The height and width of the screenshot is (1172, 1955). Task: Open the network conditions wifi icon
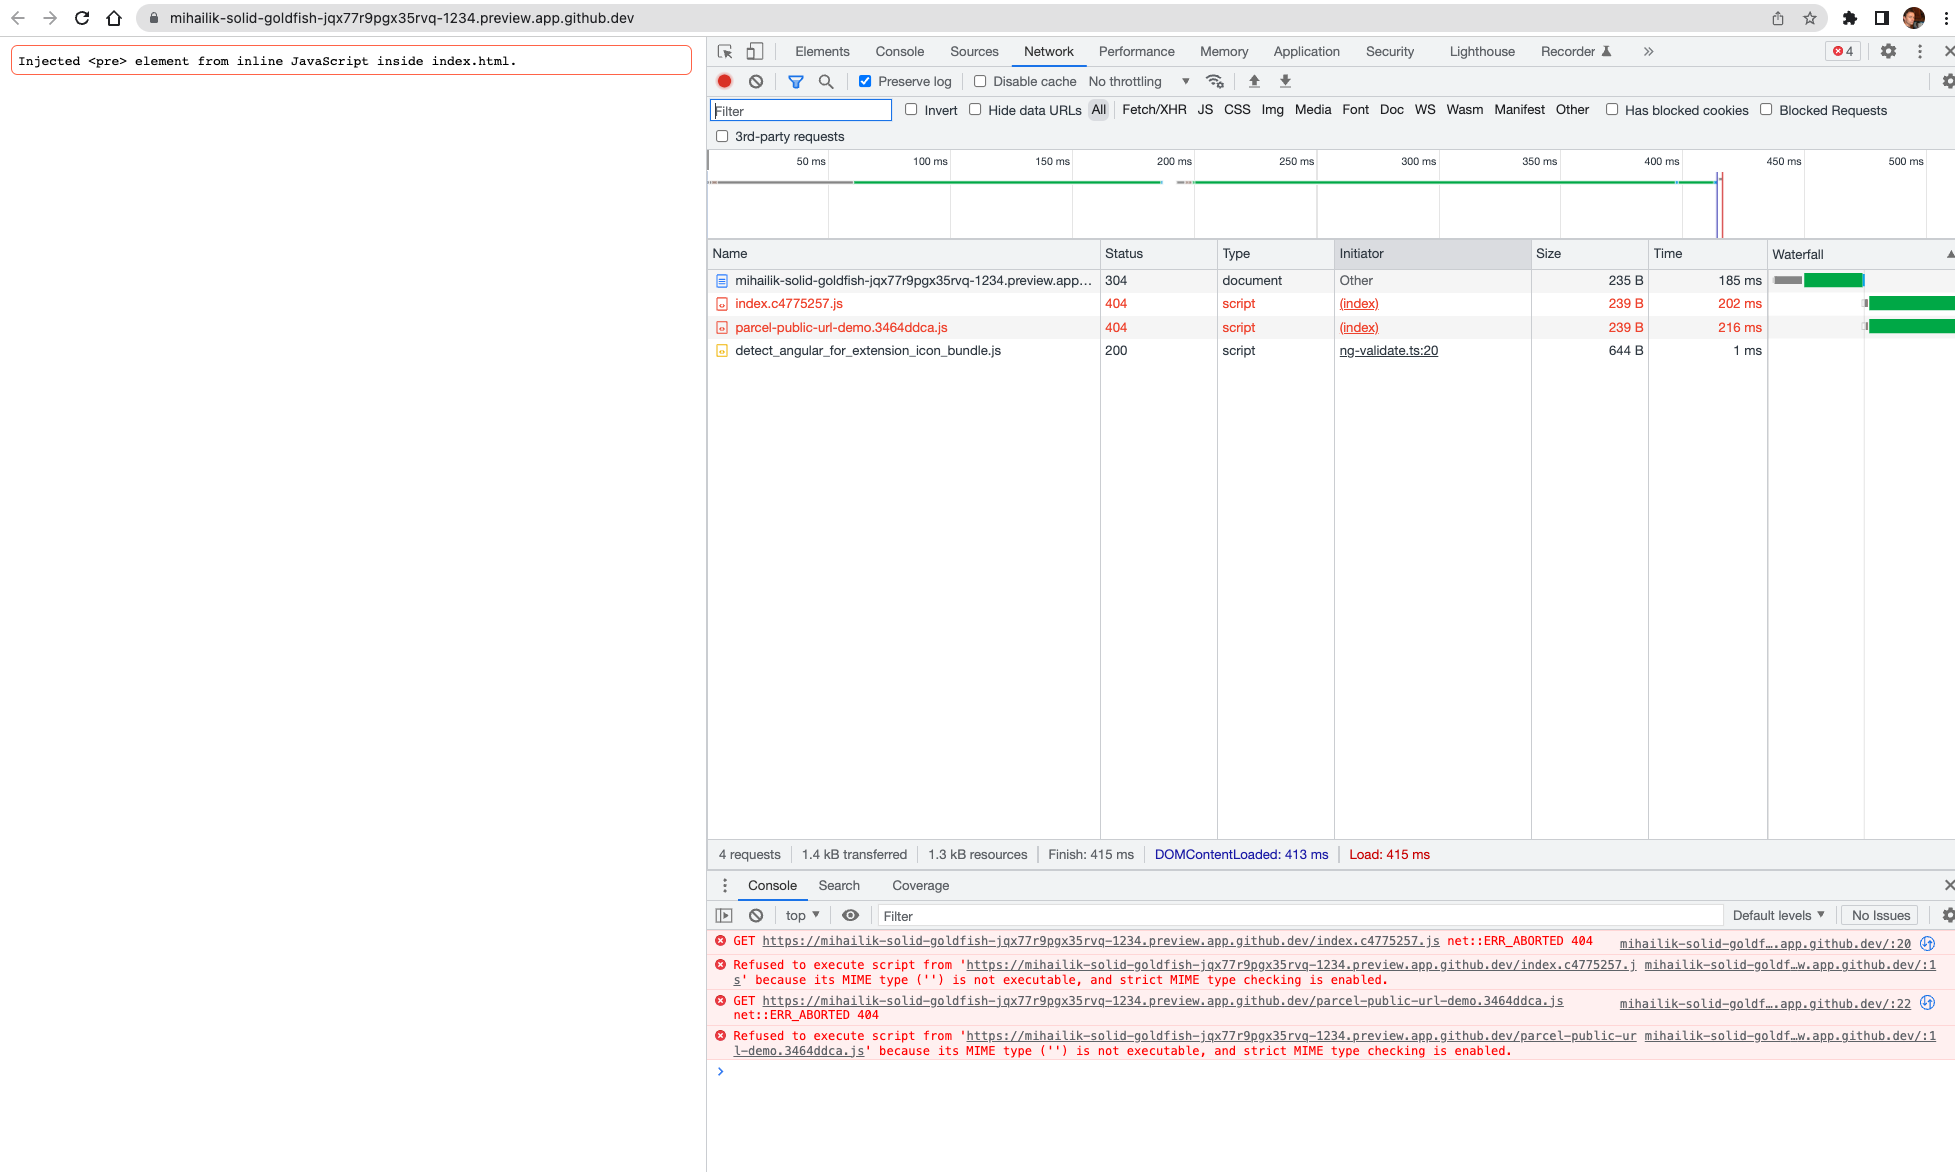(x=1215, y=81)
